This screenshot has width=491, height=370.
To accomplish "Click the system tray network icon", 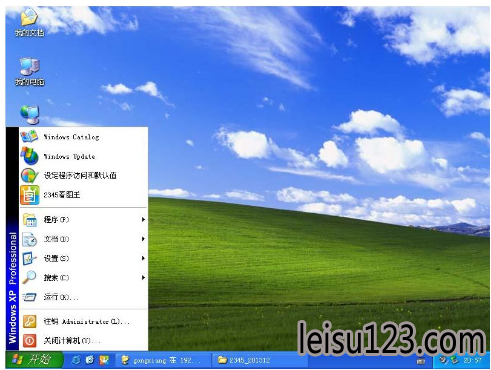I will [454, 360].
